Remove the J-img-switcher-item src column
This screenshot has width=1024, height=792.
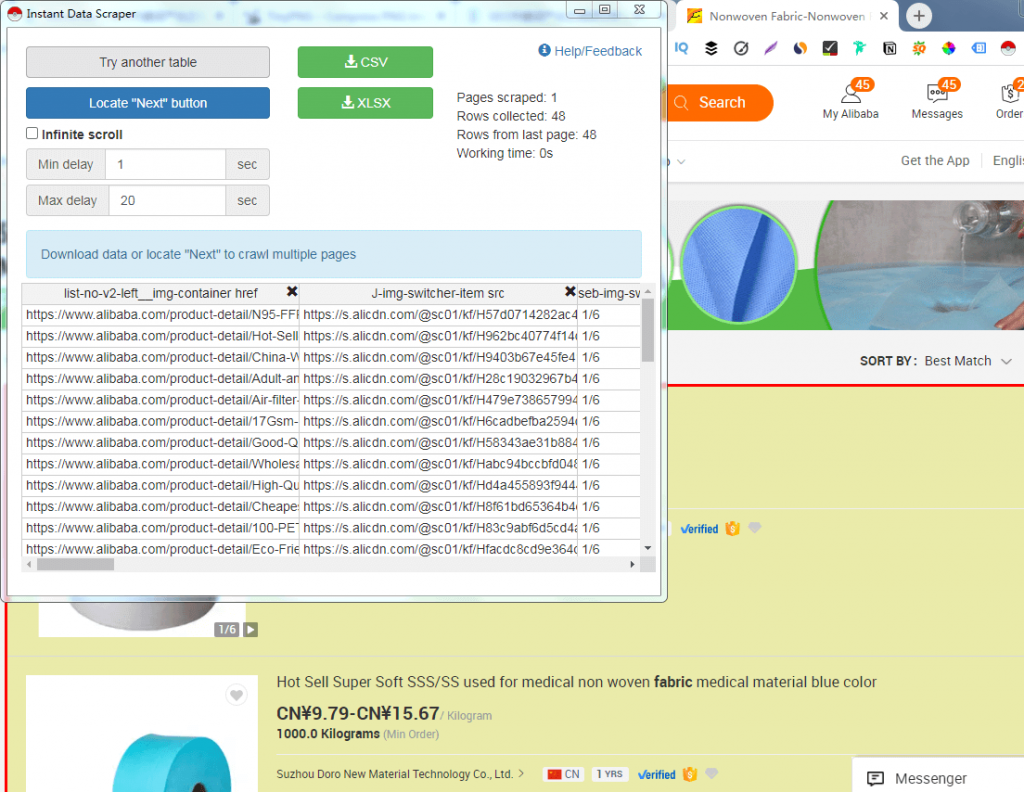[570, 291]
